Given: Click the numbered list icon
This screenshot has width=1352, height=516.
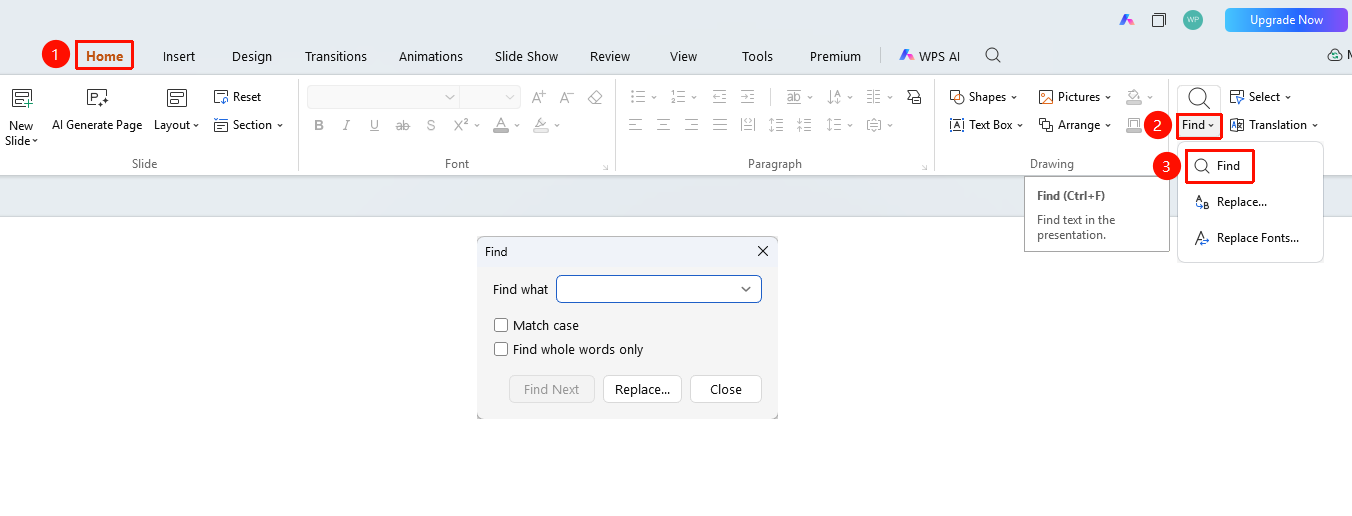Looking at the screenshot, I should [678, 97].
